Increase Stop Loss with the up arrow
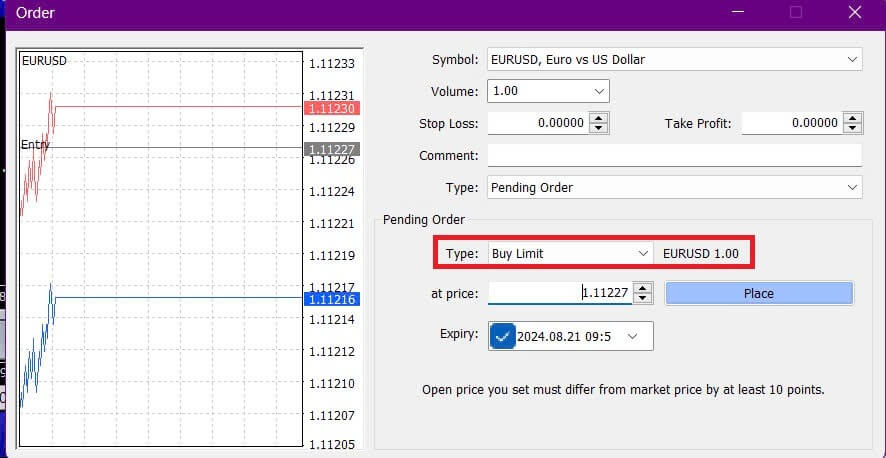The width and height of the screenshot is (886, 458). (x=599, y=119)
